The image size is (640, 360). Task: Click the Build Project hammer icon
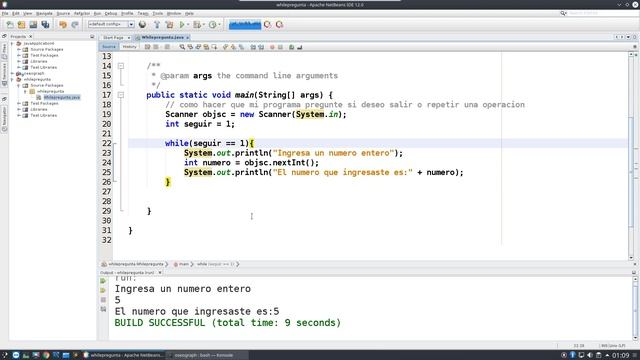click(x=157, y=25)
